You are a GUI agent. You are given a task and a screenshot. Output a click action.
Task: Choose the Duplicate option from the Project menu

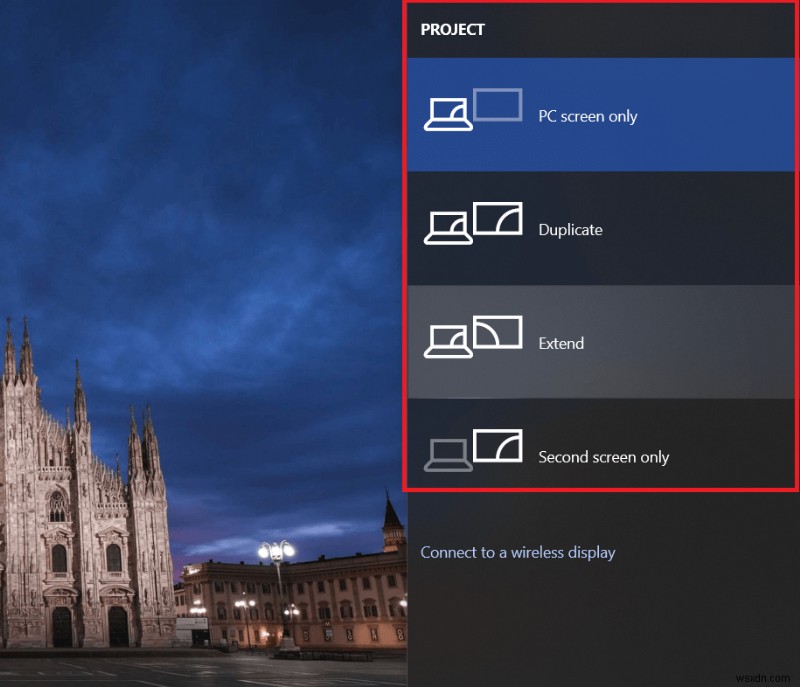(600, 229)
